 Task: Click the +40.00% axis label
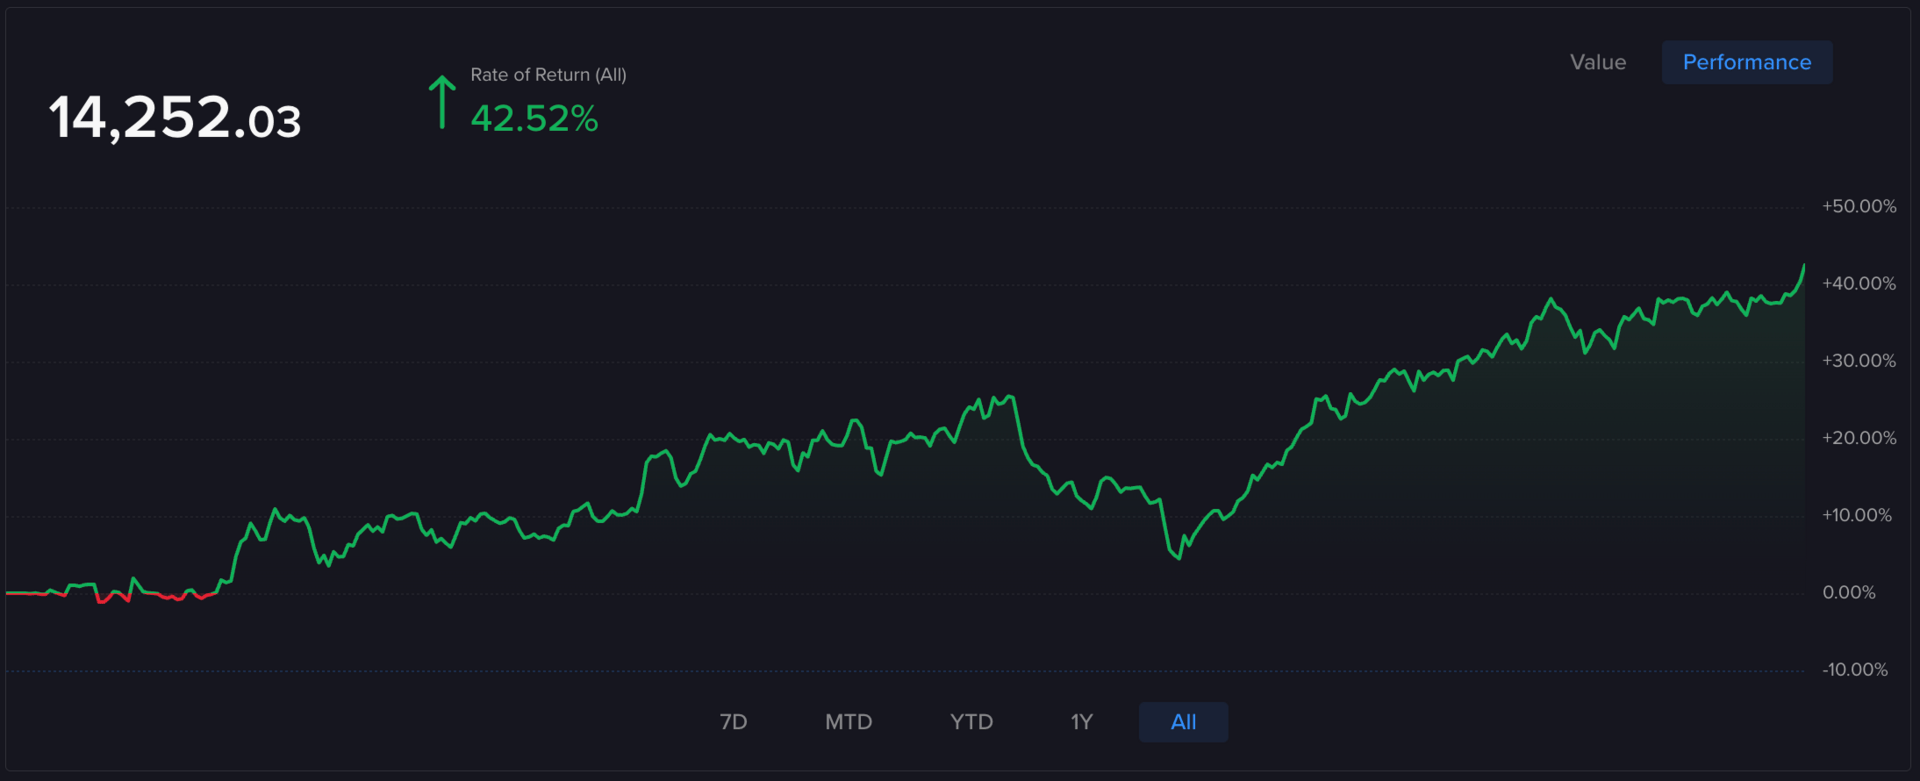(x=1858, y=283)
